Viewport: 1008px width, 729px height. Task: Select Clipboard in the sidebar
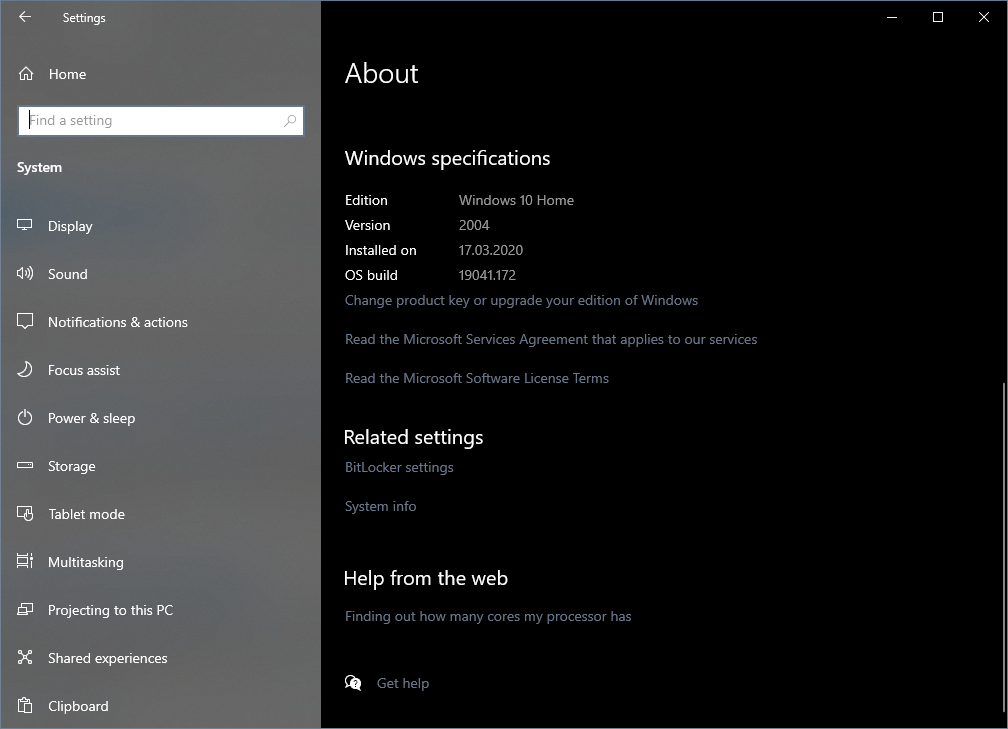click(78, 706)
